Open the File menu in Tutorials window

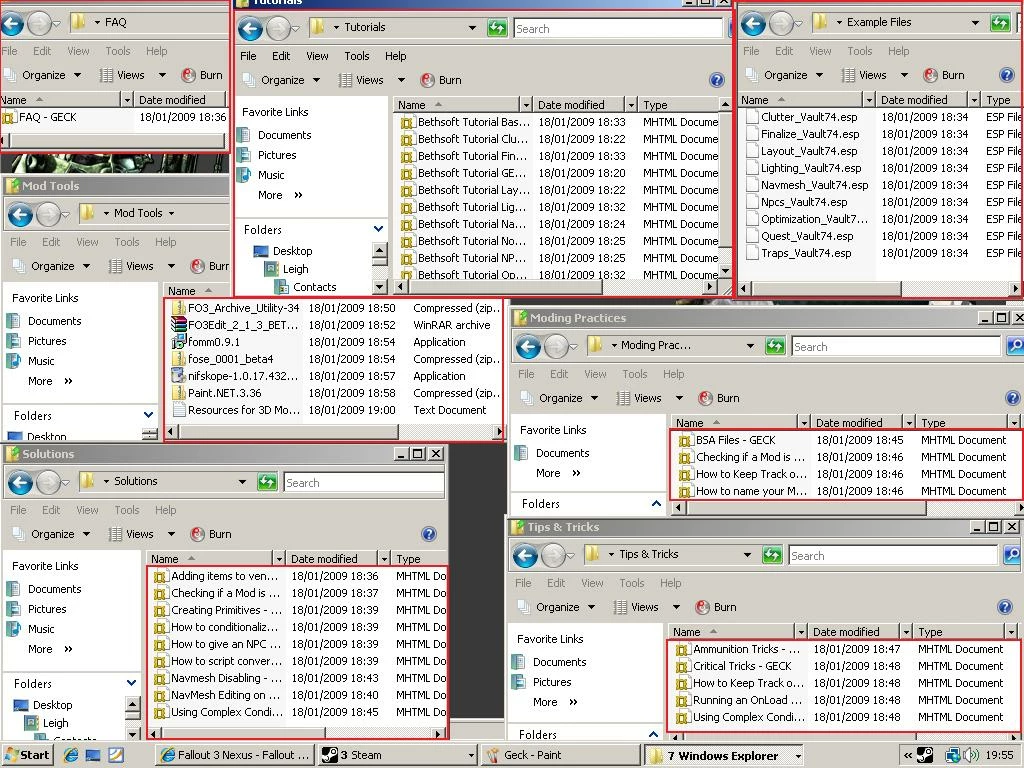[x=248, y=56]
